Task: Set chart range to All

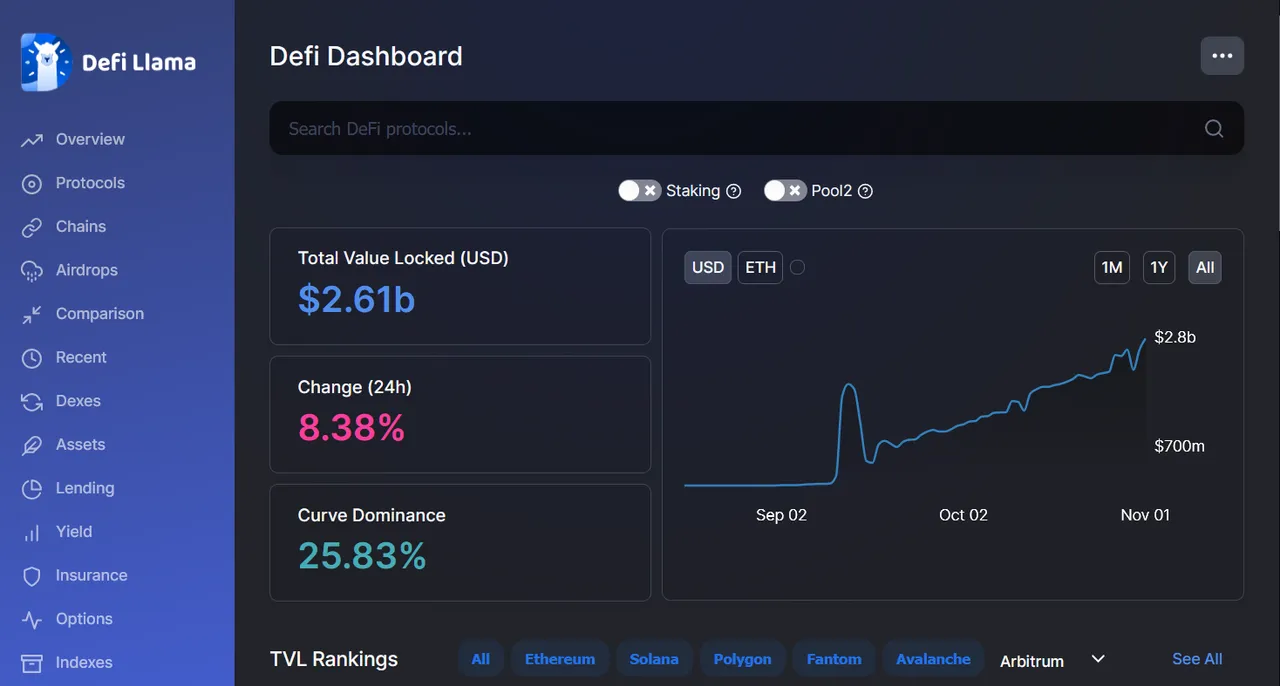Action: pyautogui.click(x=1205, y=267)
